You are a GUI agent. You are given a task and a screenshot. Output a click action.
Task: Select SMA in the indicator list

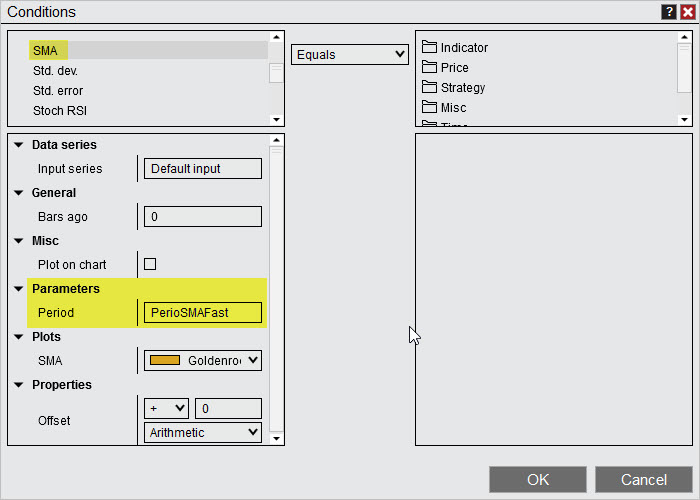coord(148,50)
